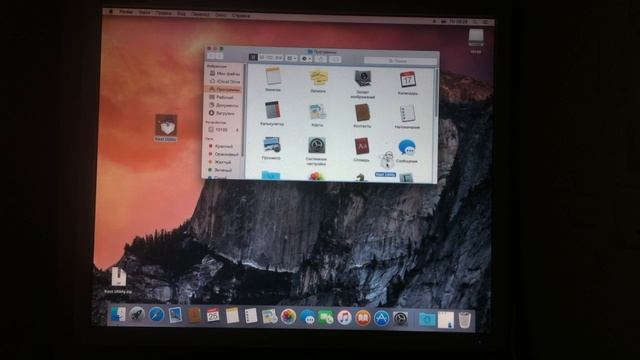Click the Share button in Finder toolbar
Viewport: 640px width, 360px height.
point(321,59)
